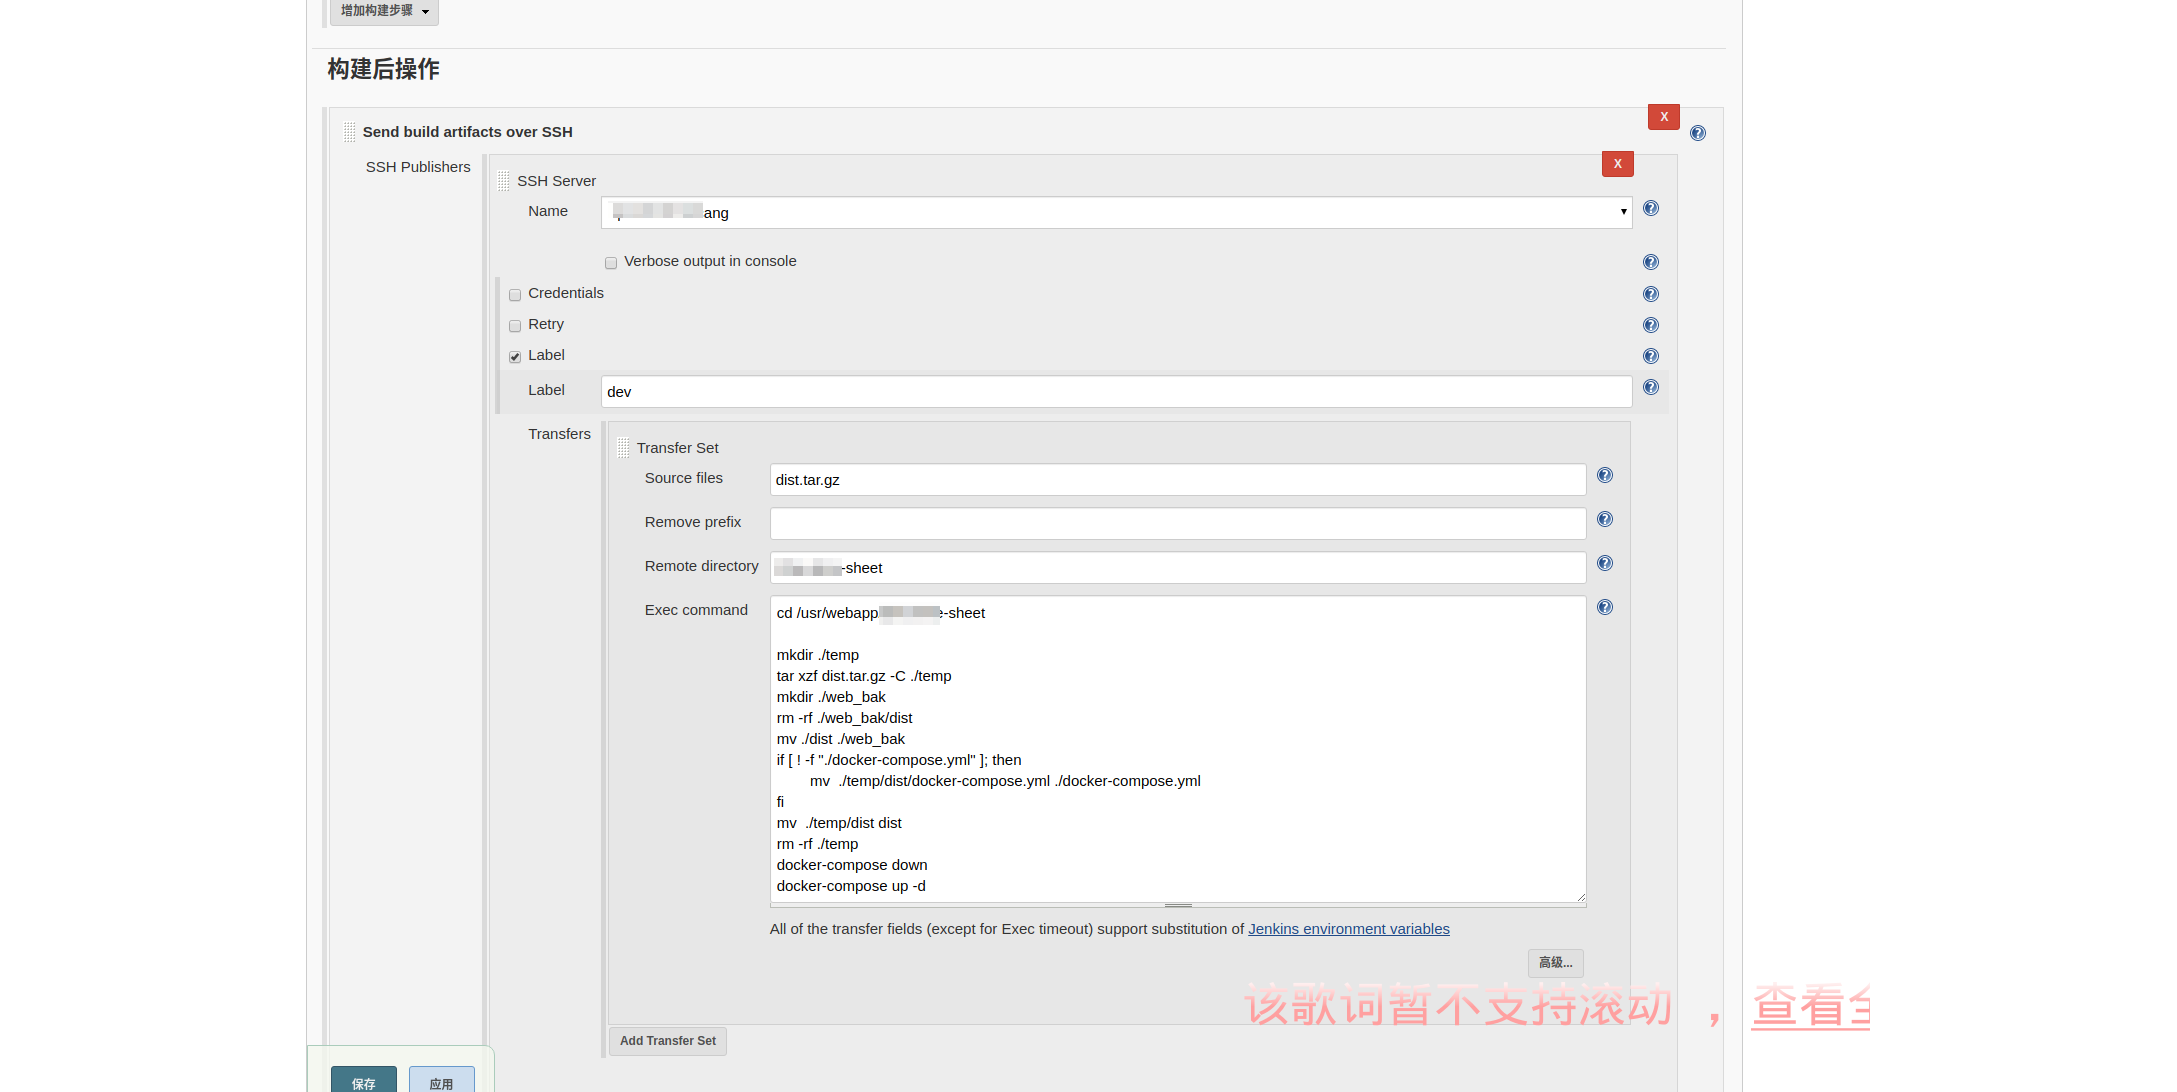Tick the Retry checkbox
2177x1092 pixels.
point(515,326)
